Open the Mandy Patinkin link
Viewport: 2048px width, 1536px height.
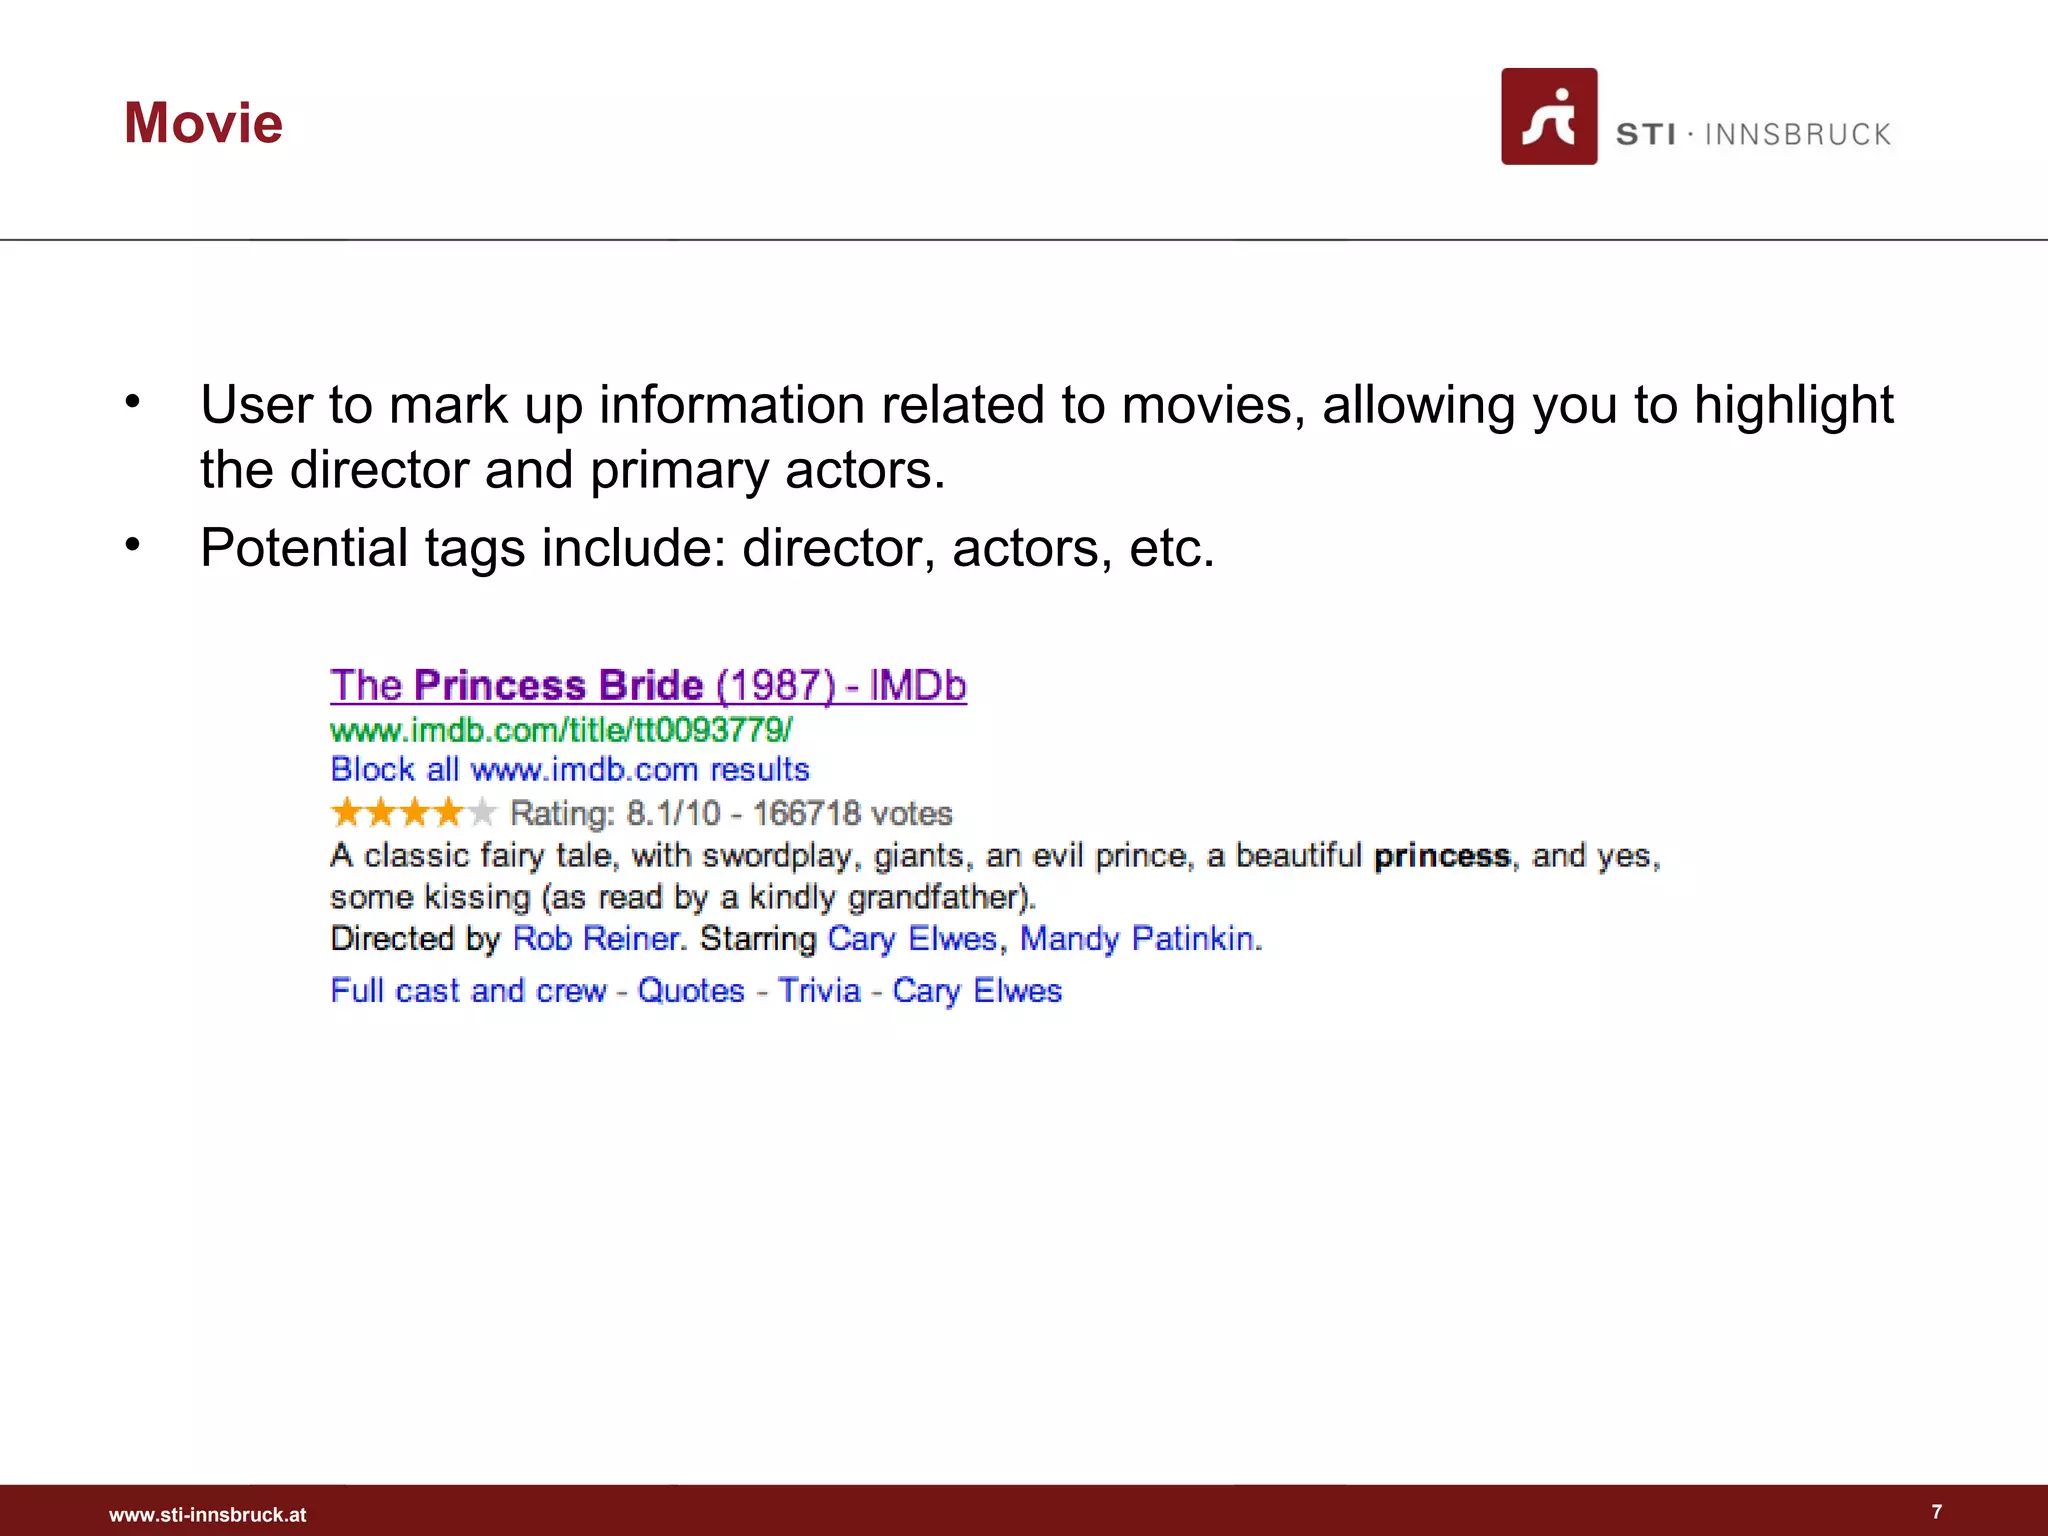click(1140, 938)
